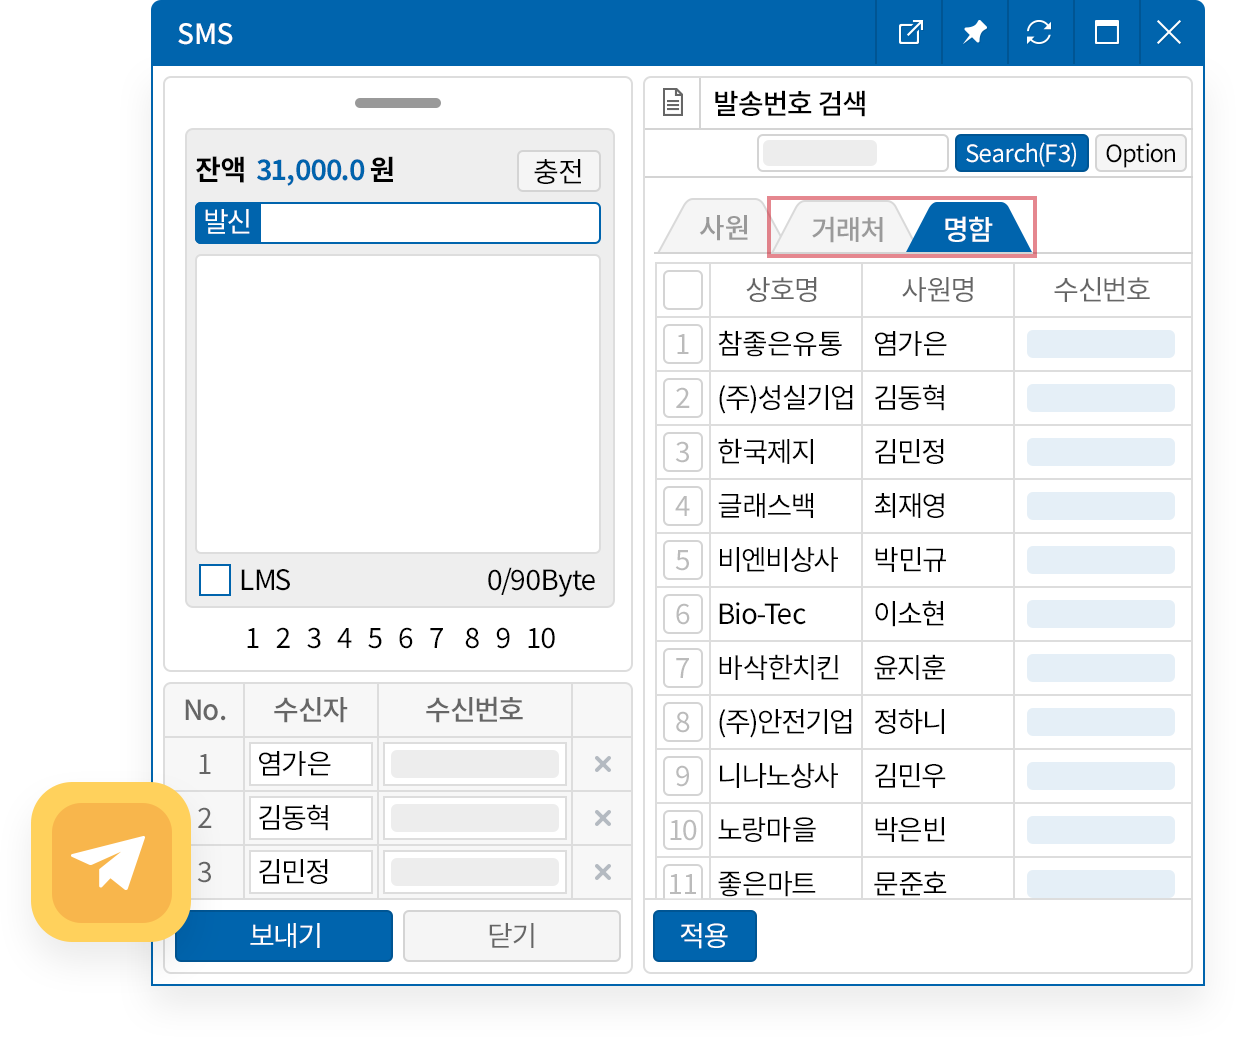This screenshot has height=1037, width=1236.
Task: Switch to the 거래처 tab
Action: 846,229
